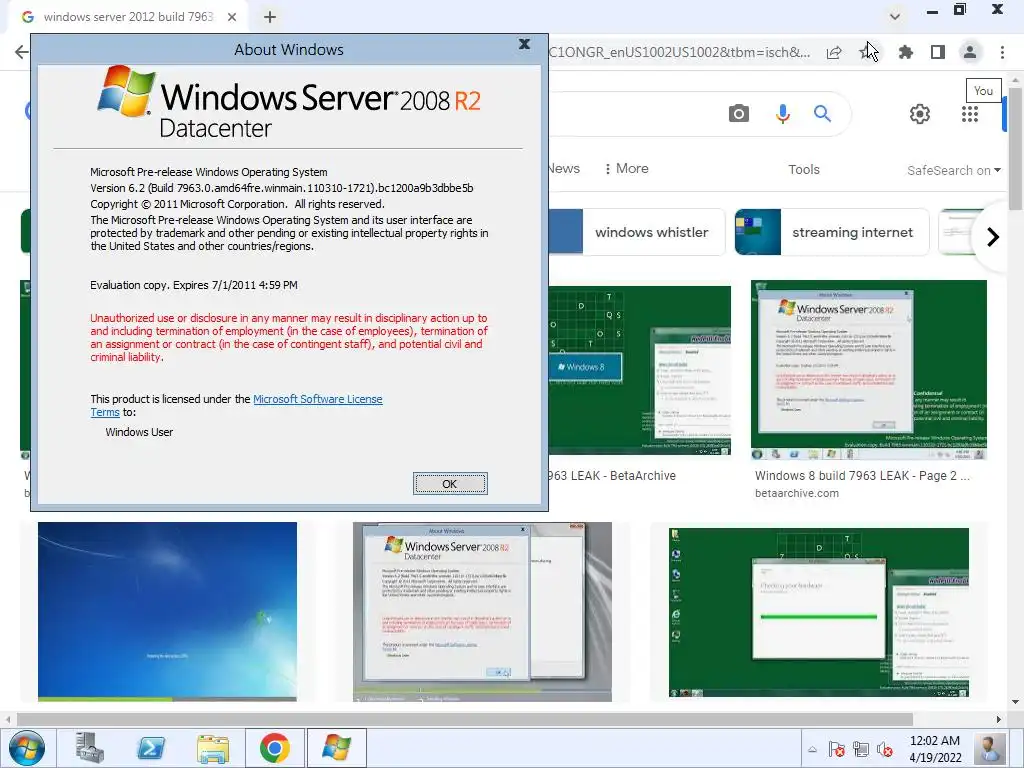
Task: Click the scroll down arrow
Action: pyautogui.click(x=1016, y=702)
